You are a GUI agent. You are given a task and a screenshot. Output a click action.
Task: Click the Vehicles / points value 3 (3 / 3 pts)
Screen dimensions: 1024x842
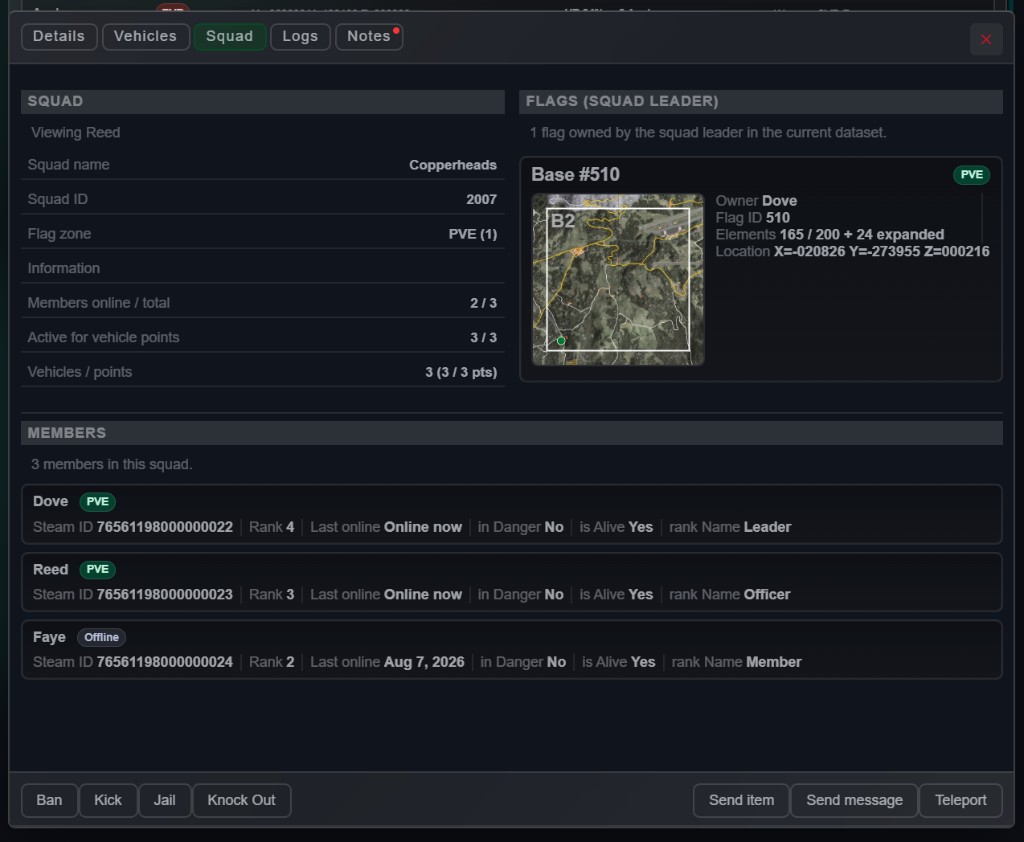[x=461, y=372]
